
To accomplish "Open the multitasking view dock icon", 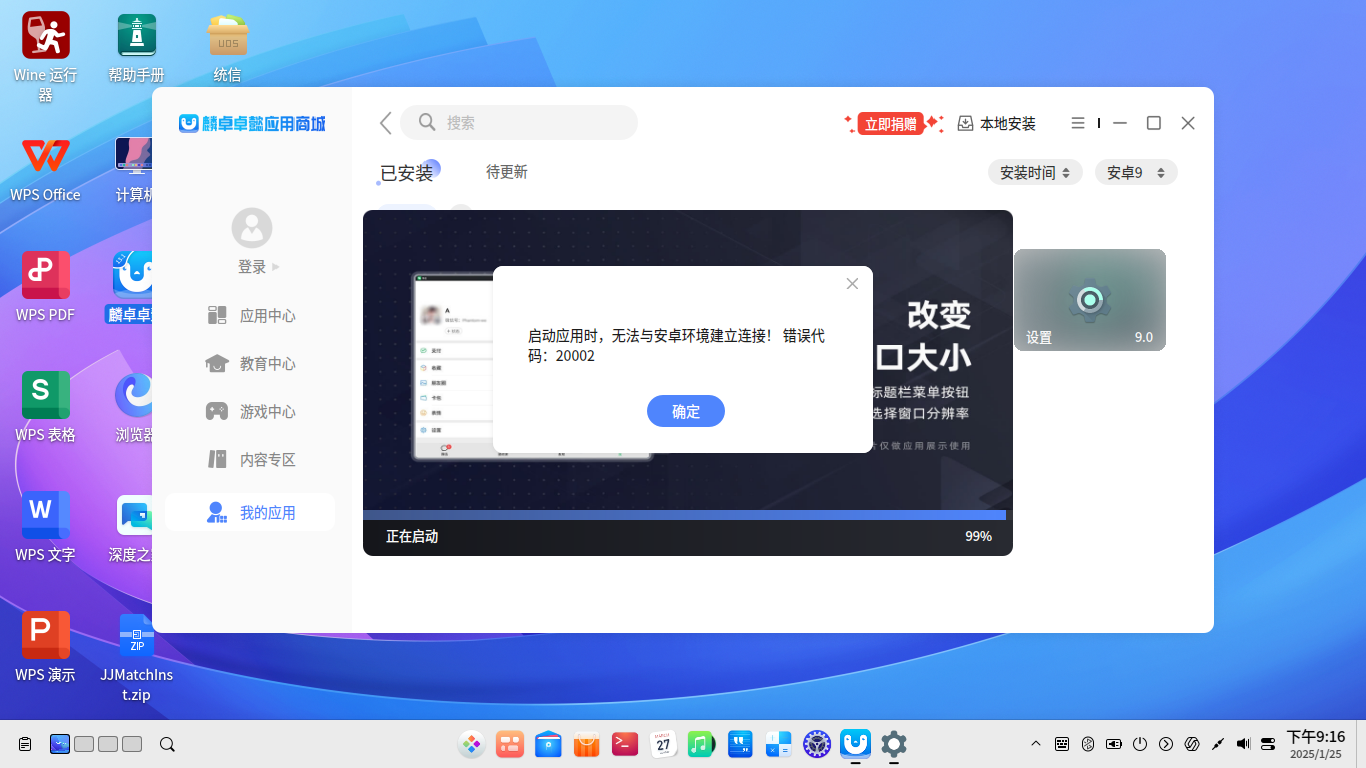I will coord(510,744).
